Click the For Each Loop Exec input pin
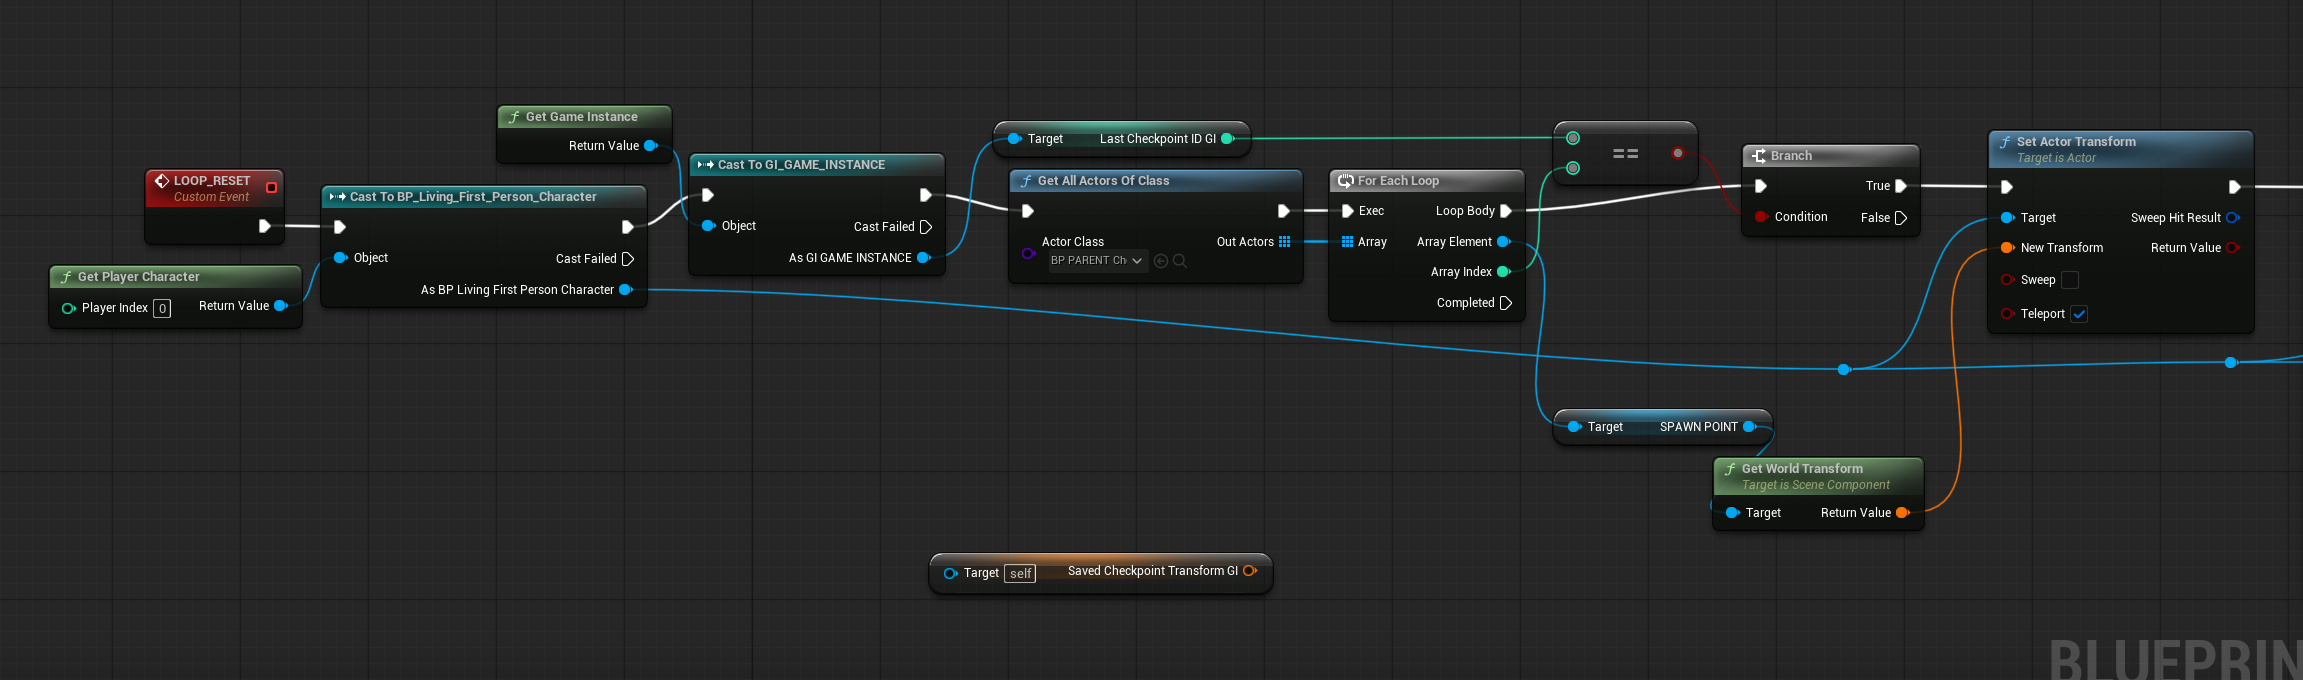The image size is (2303, 680). coord(1348,211)
